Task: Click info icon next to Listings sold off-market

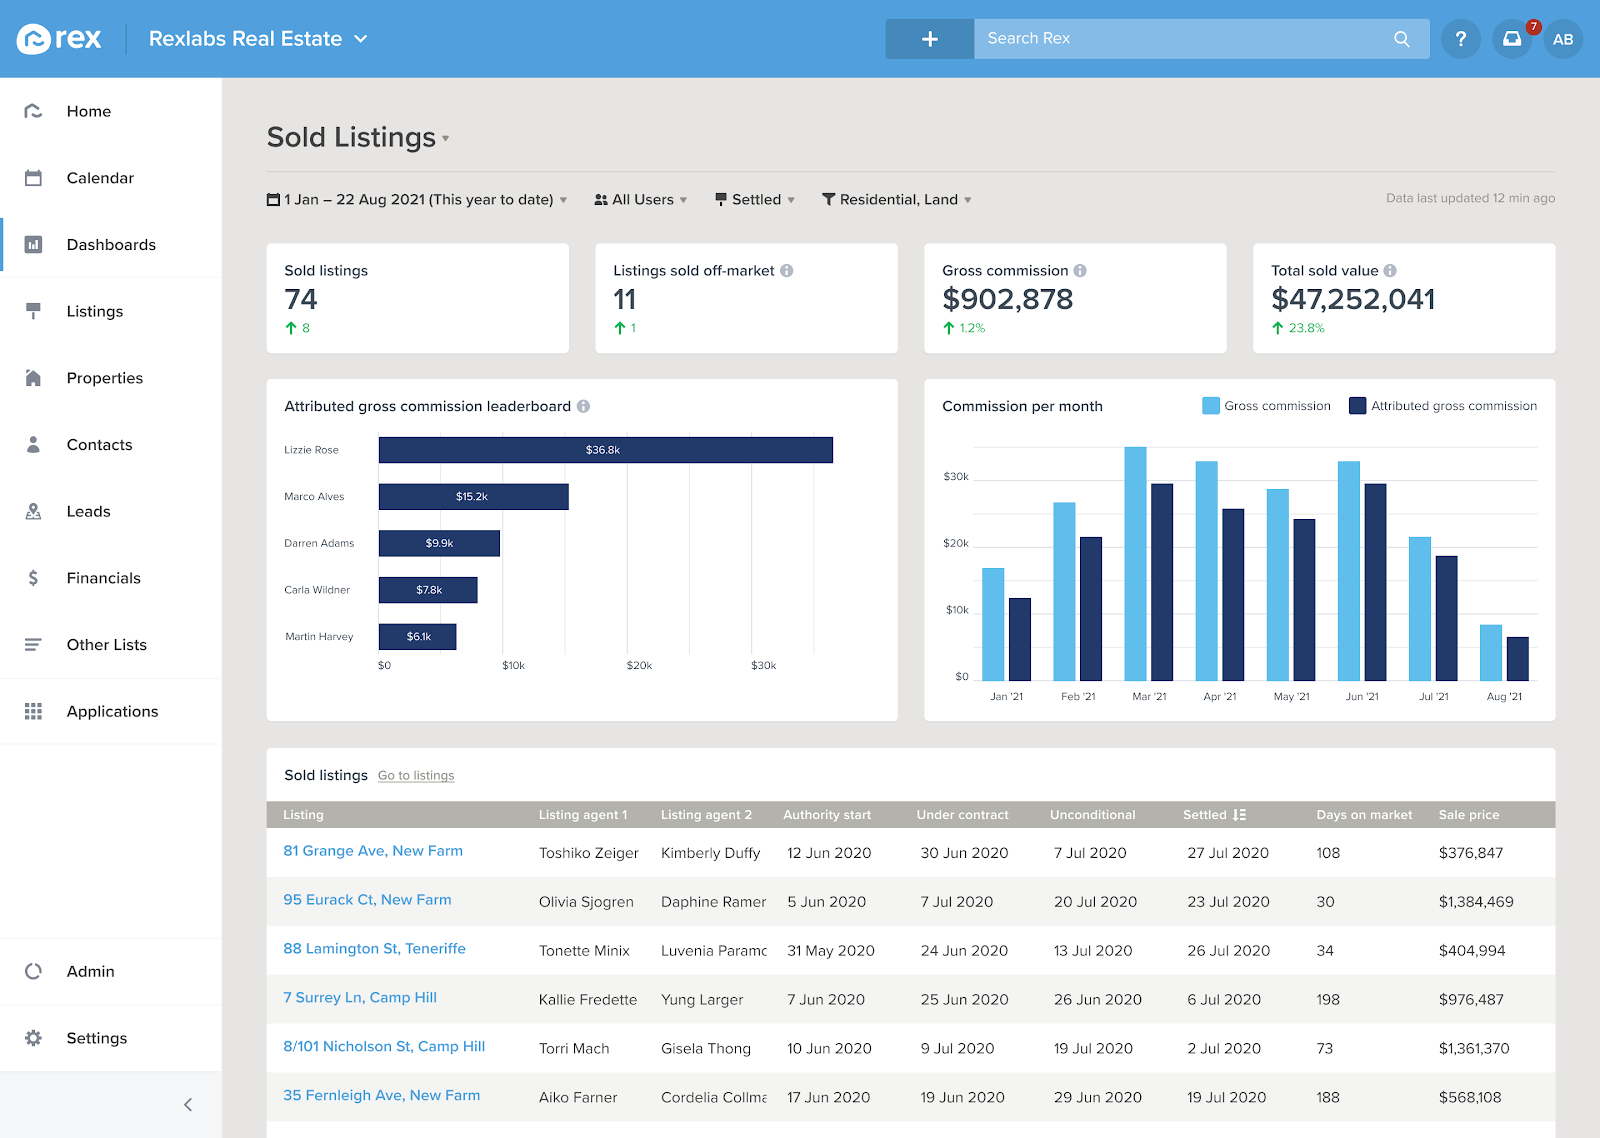Action: [787, 271]
